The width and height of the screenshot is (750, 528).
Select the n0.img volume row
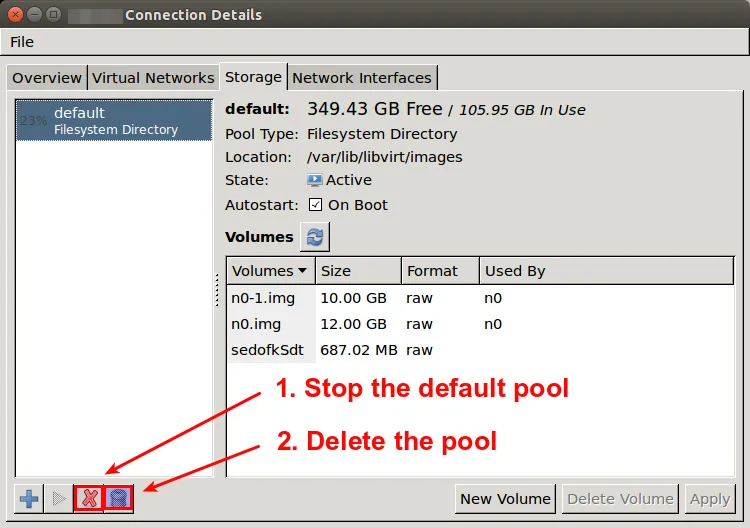tap(480, 324)
